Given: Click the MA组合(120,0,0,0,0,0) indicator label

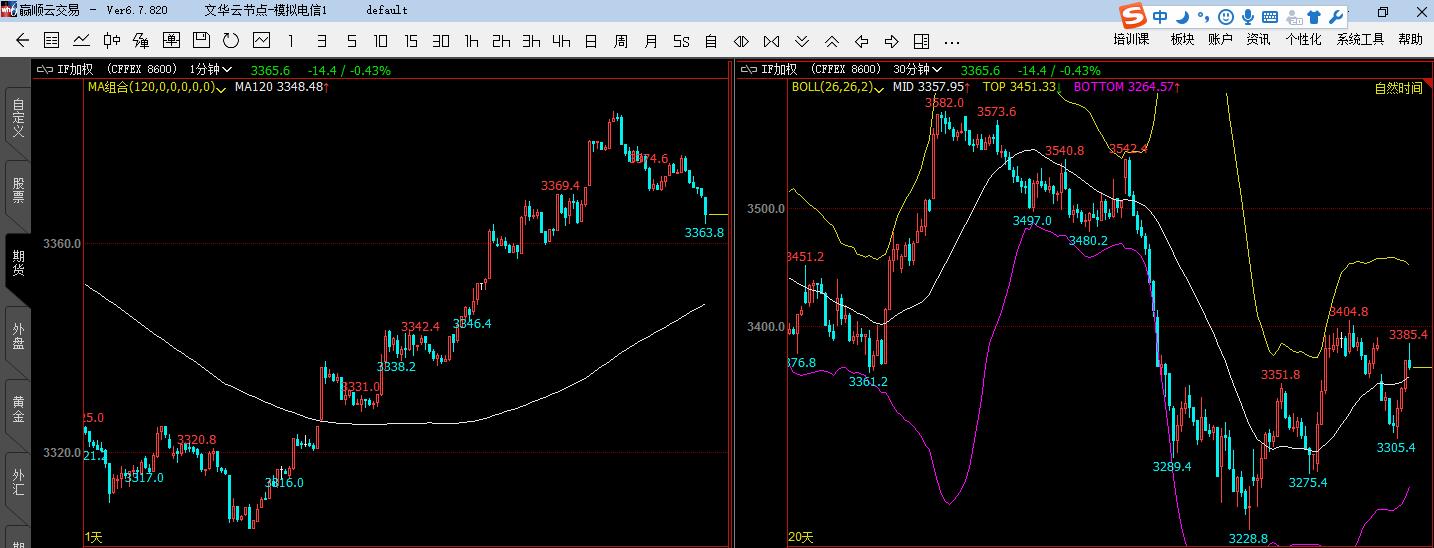Looking at the screenshot, I should click(155, 87).
